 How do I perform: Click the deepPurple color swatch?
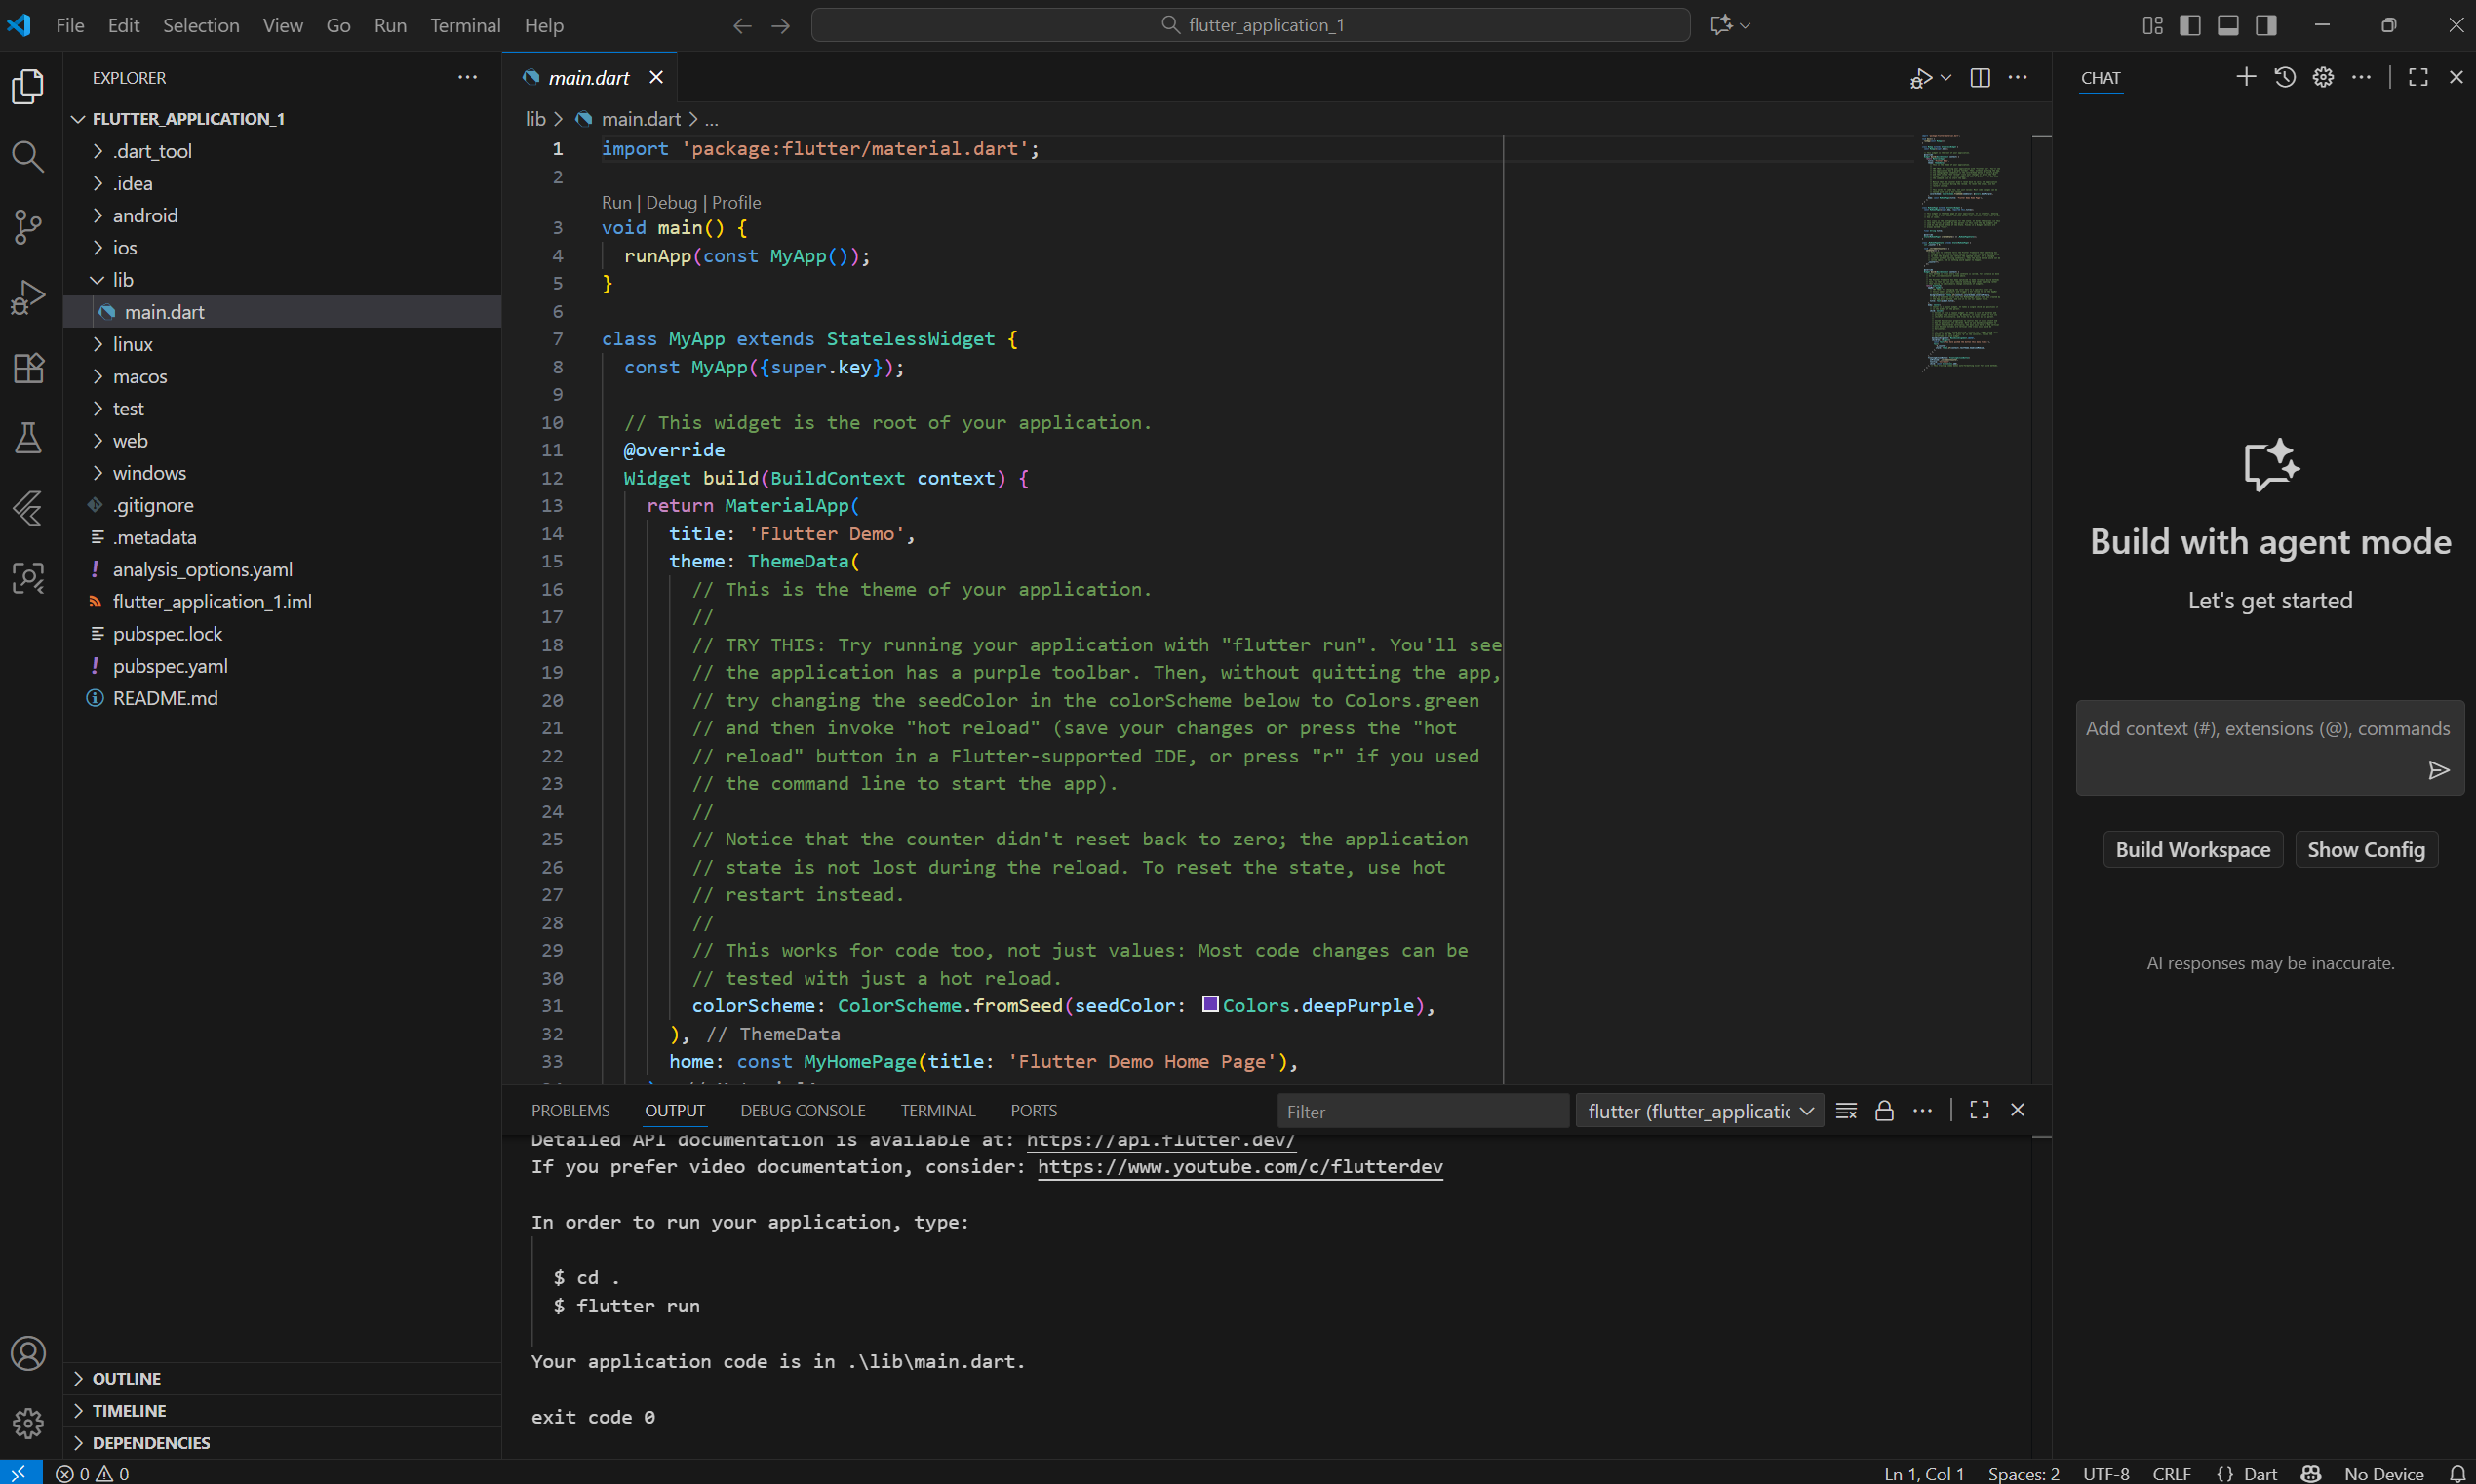(1209, 1004)
